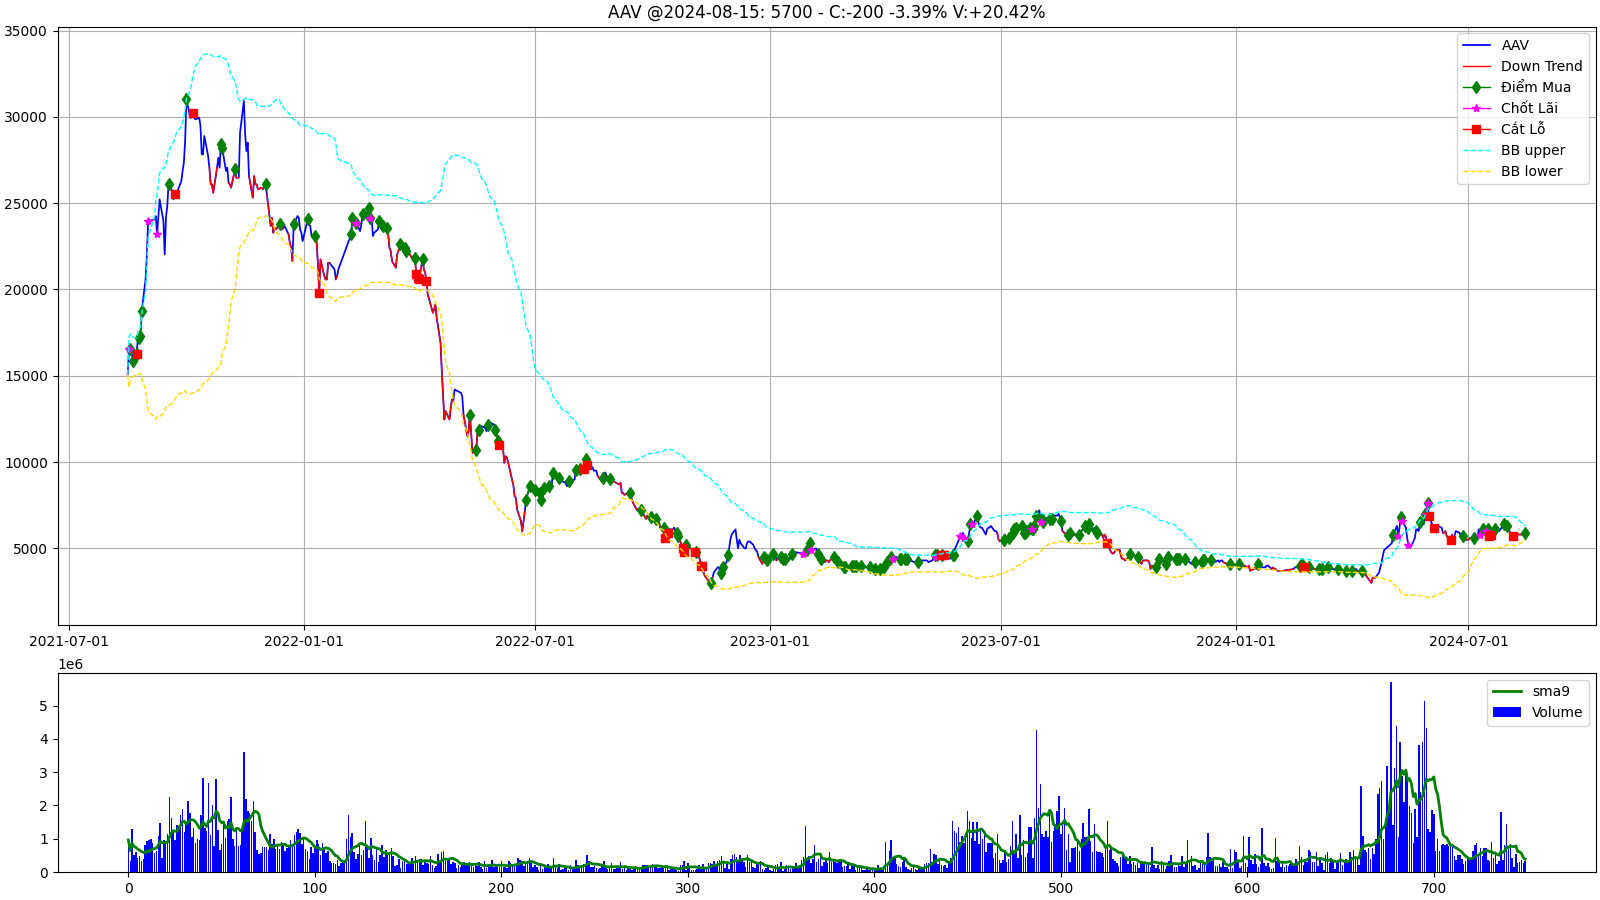This screenshot has height=900, width=1600.
Task: Click the 5000 price-axis label
Action: (x=30, y=549)
